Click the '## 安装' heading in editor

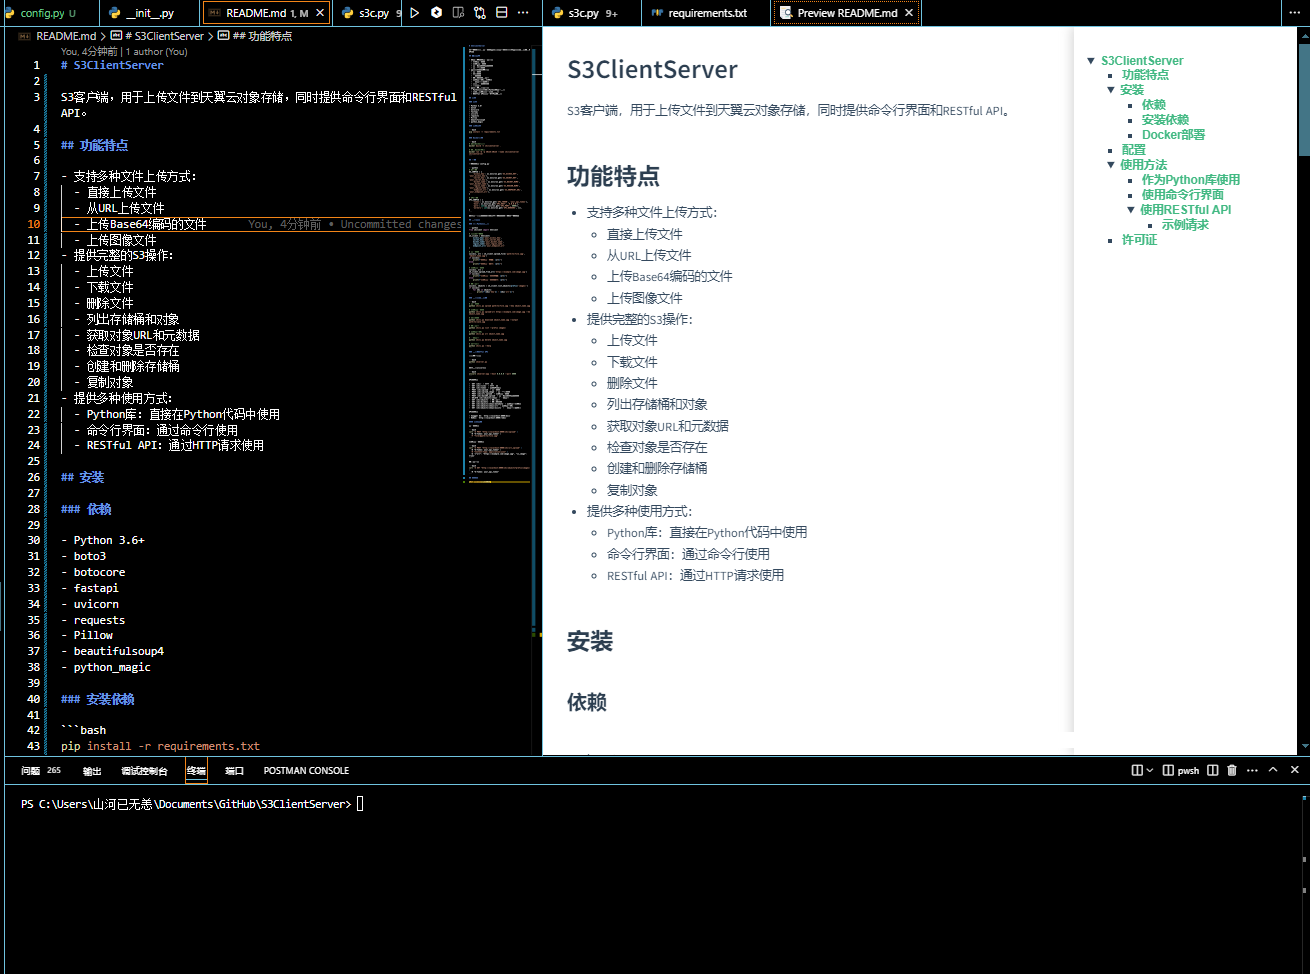[82, 477]
